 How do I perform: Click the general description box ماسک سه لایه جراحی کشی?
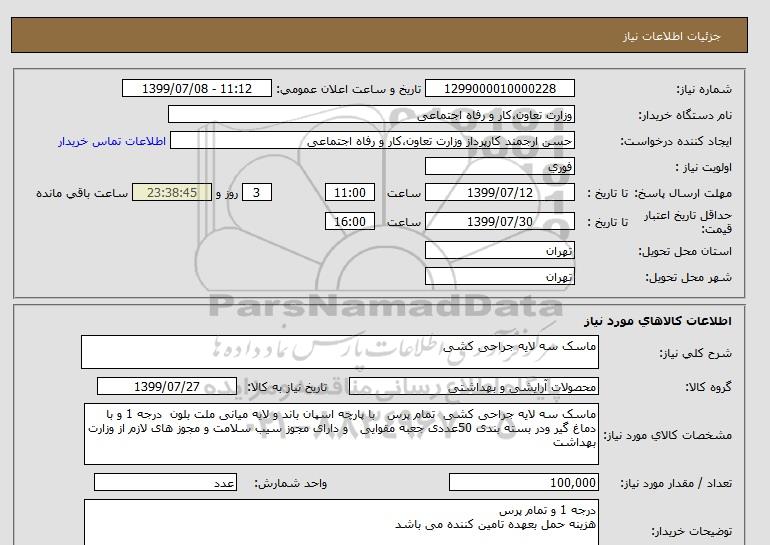point(340,352)
